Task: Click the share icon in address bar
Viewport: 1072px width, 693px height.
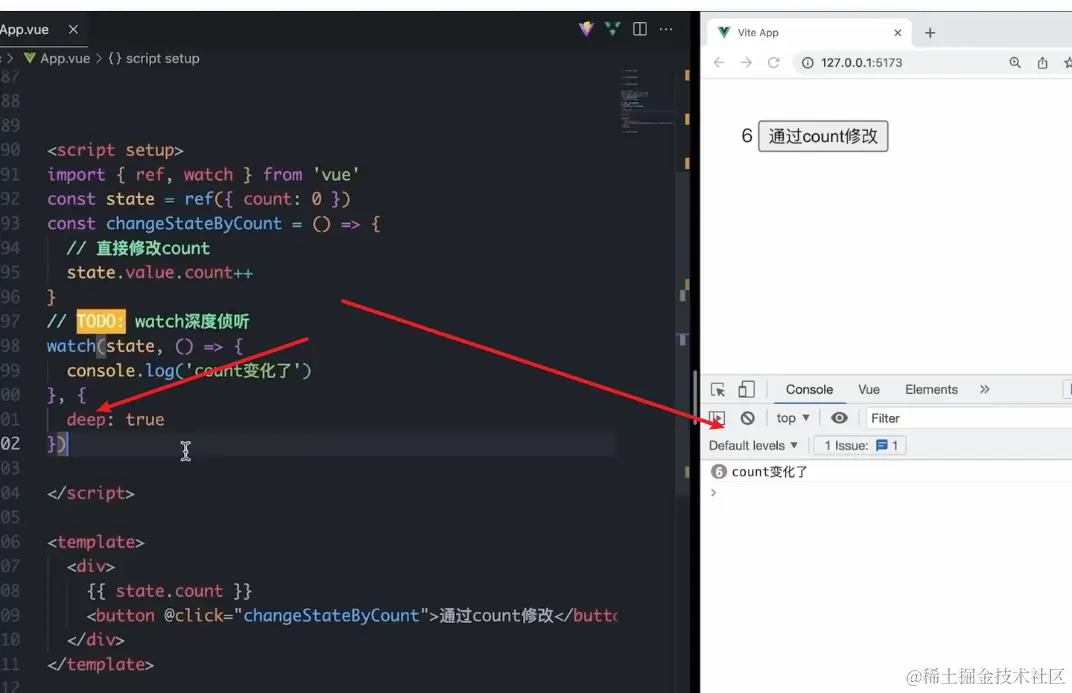Action: [1042, 62]
